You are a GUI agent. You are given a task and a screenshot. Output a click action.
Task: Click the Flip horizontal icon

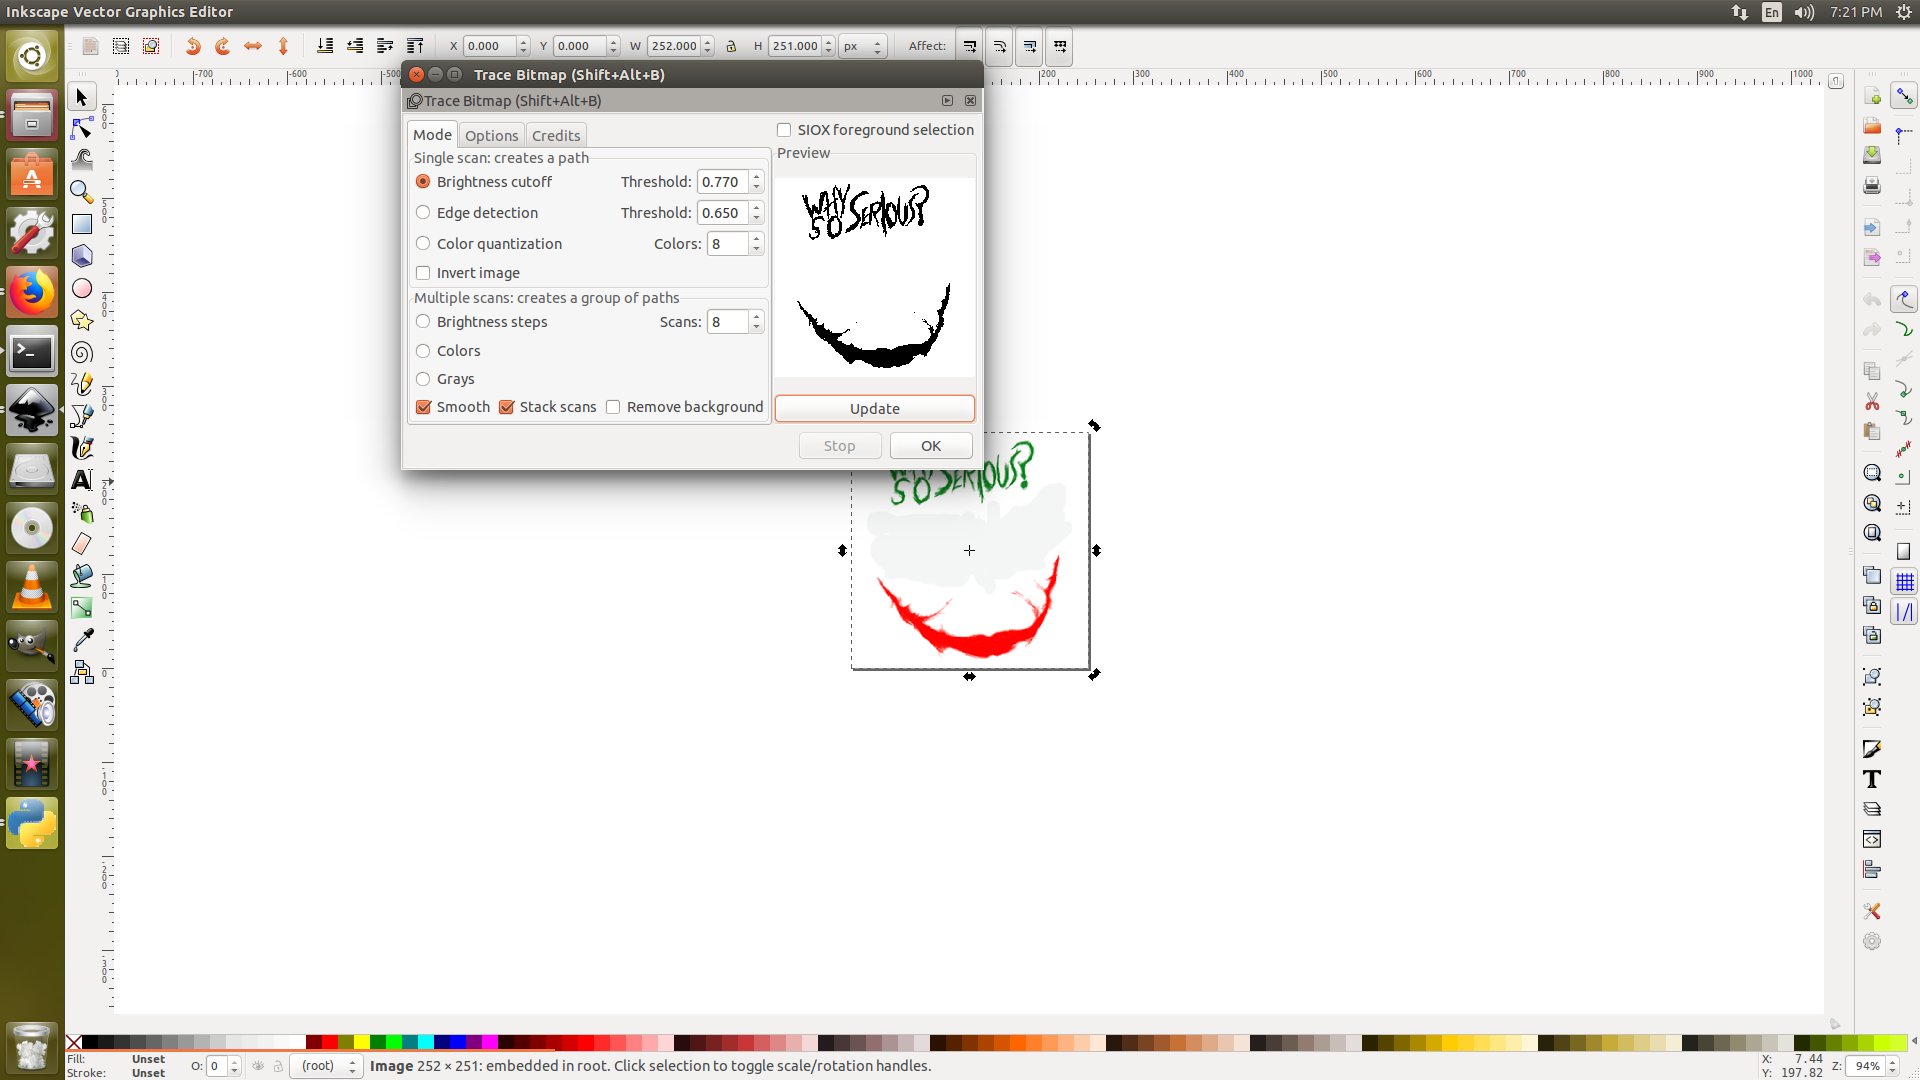point(253,46)
